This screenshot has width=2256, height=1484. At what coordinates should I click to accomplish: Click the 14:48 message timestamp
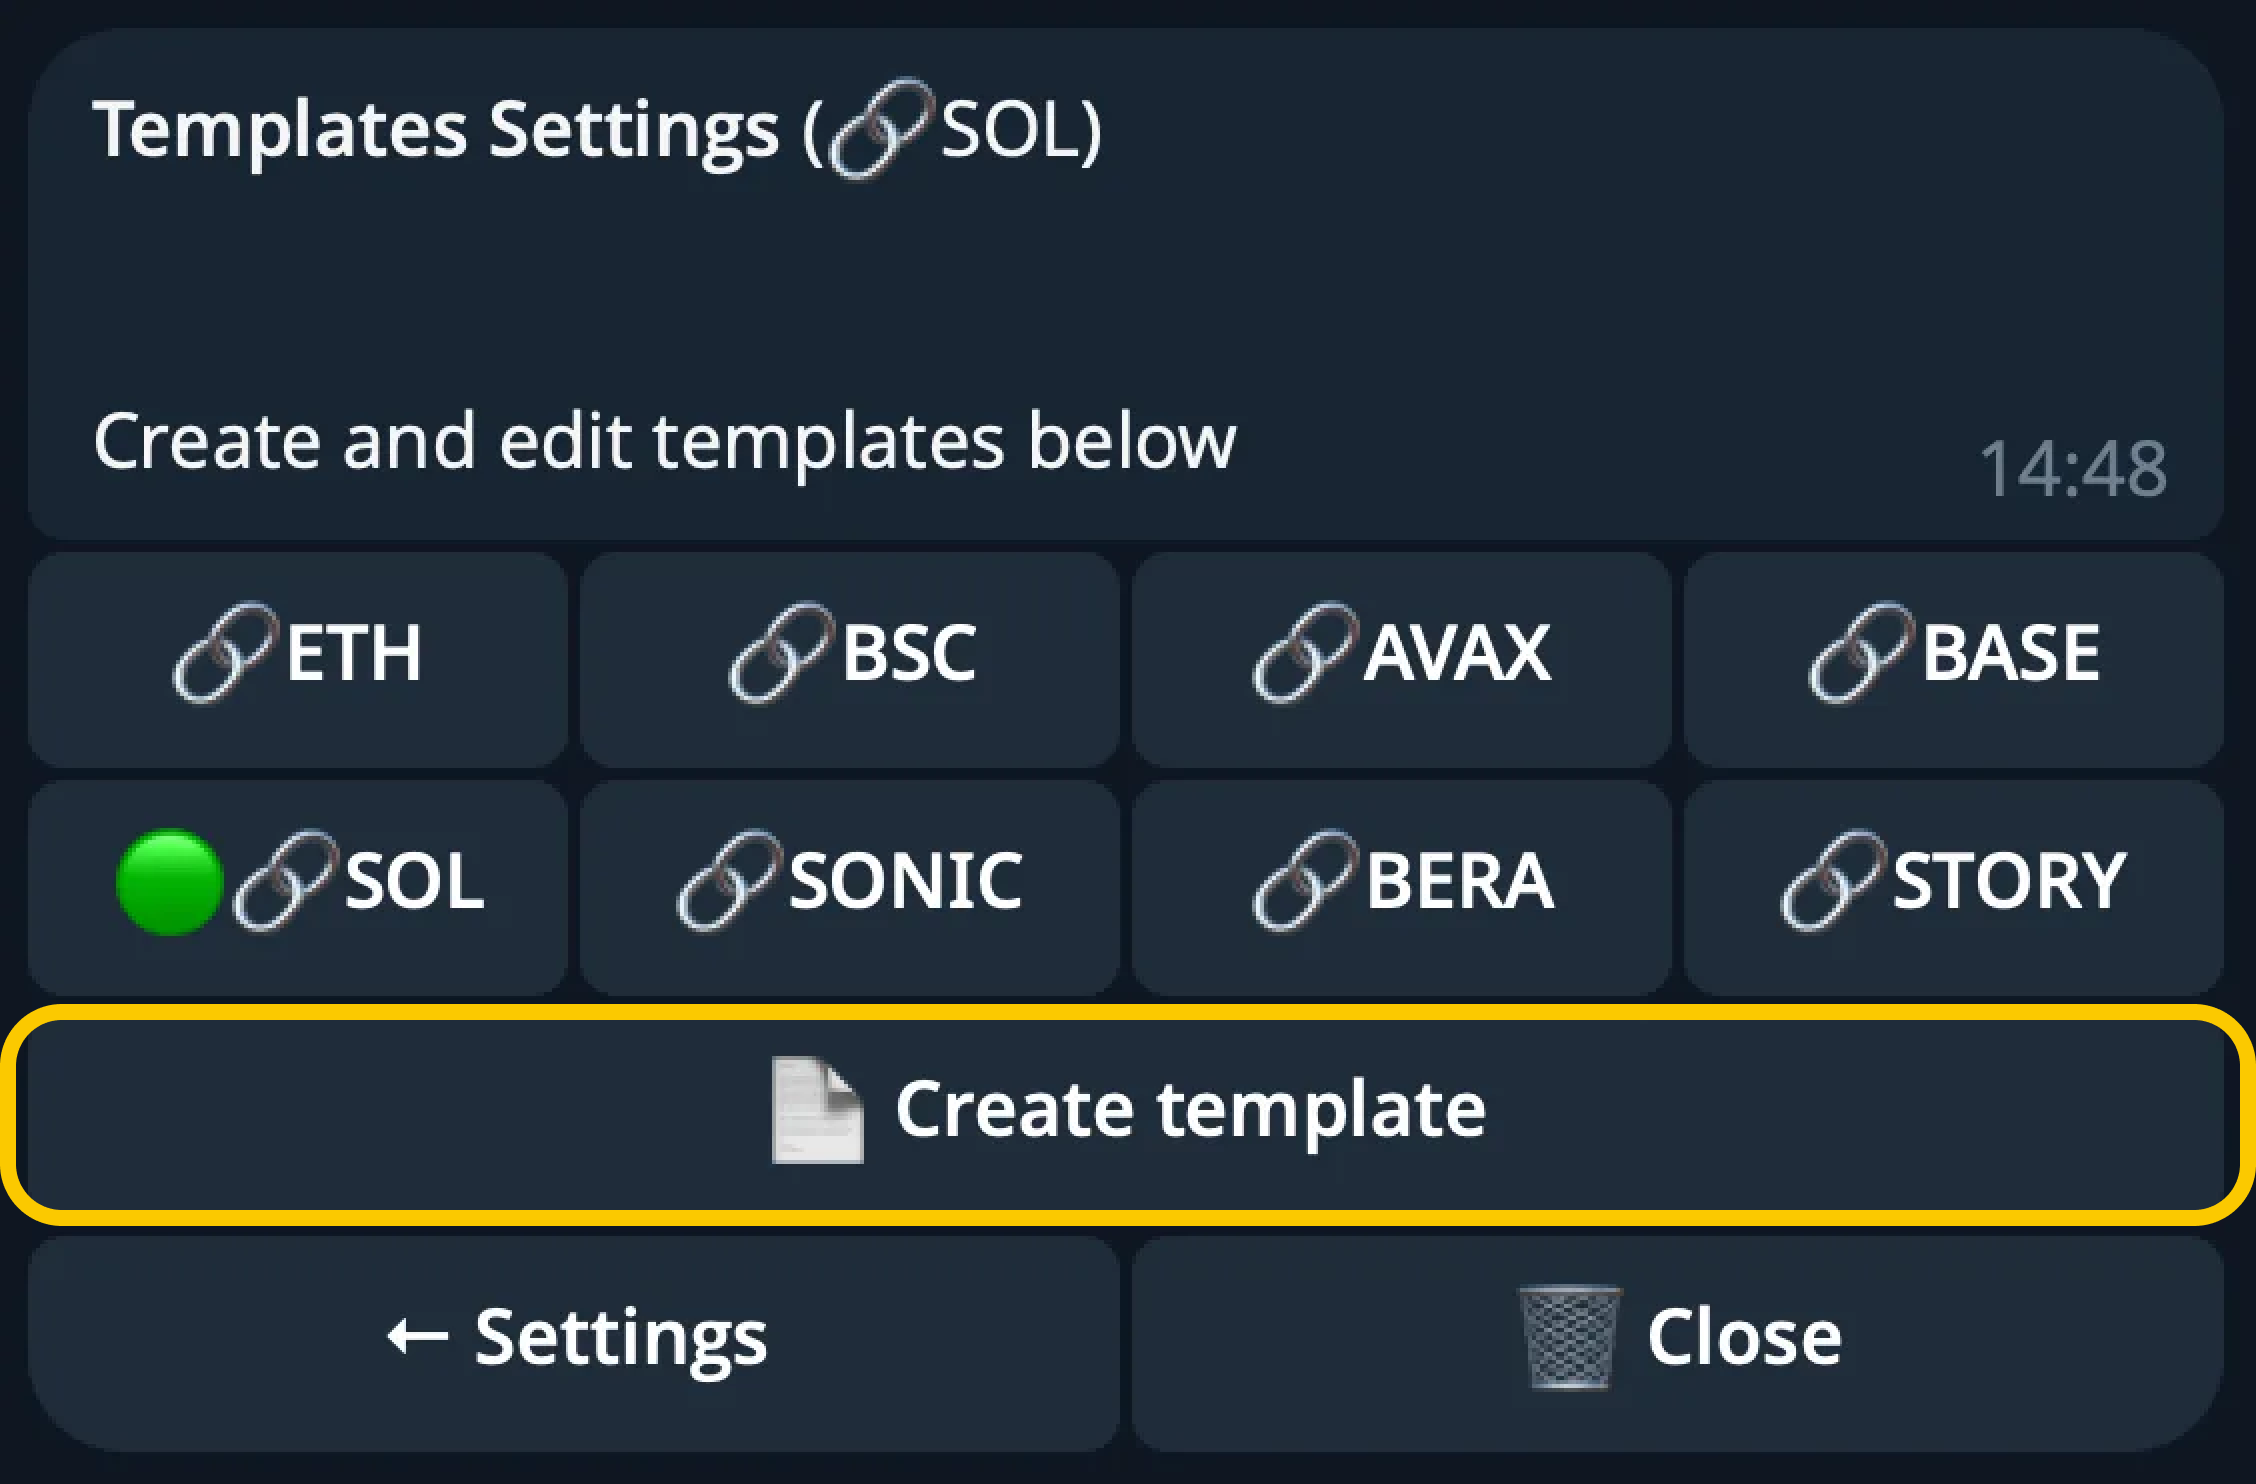coord(2072,469)
